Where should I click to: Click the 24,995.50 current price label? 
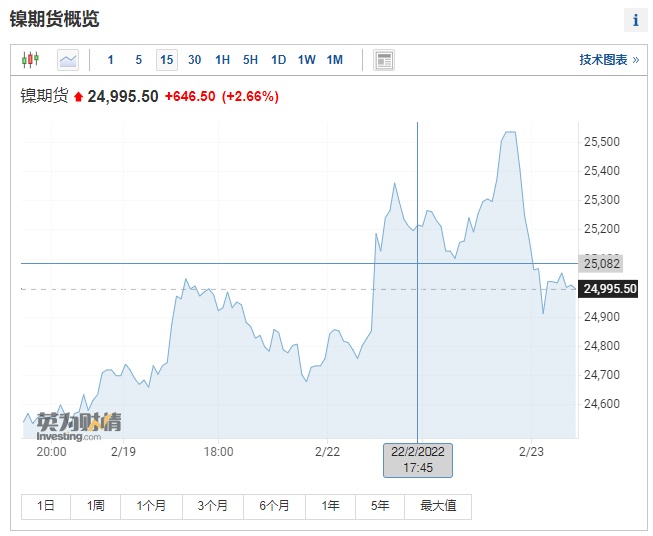point(610,289)
